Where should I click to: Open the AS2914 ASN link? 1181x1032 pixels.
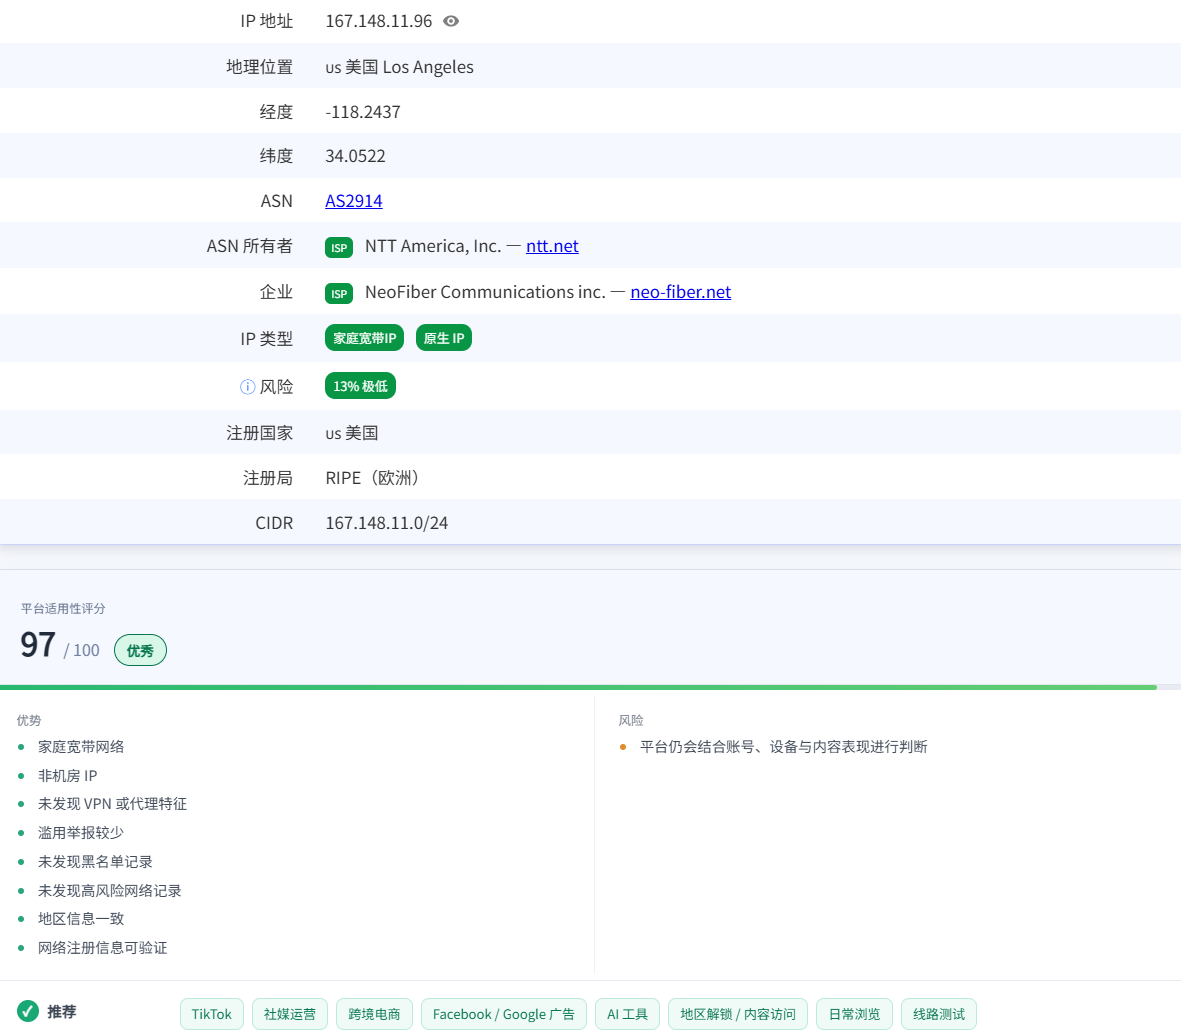pos(353,201)
